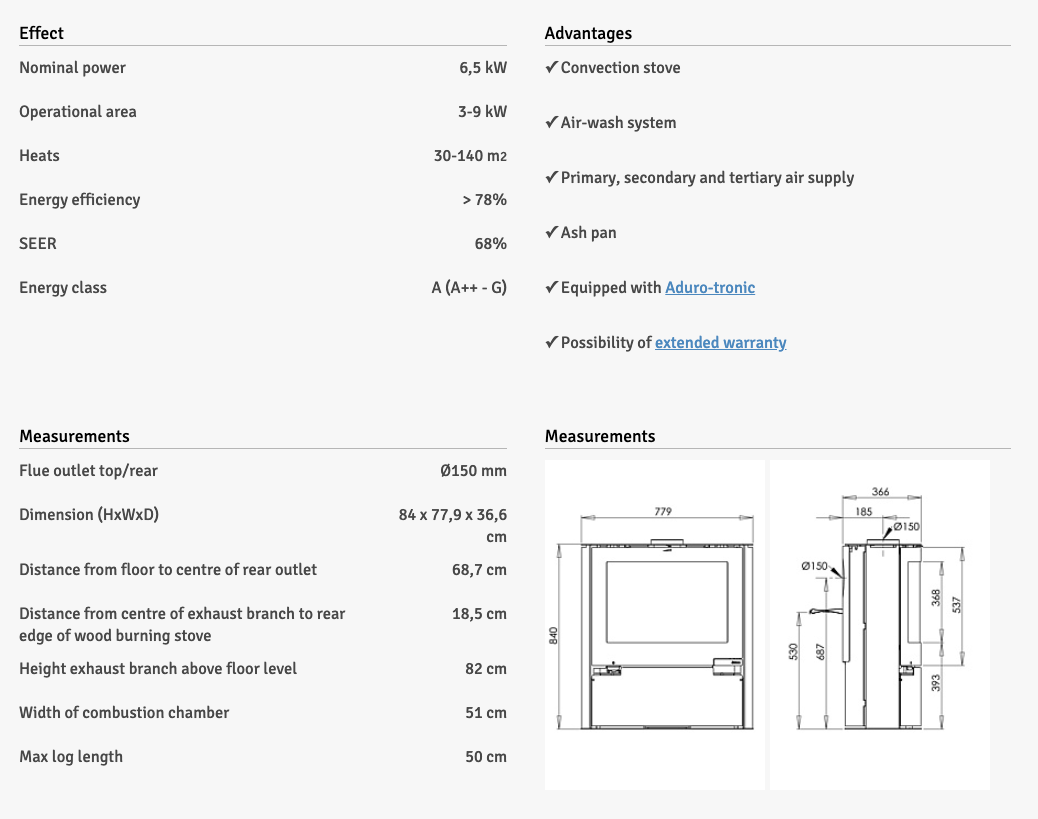Click the front view stove drawing
The height and width of the screenshot is (819, 1038).
point(655,625)
